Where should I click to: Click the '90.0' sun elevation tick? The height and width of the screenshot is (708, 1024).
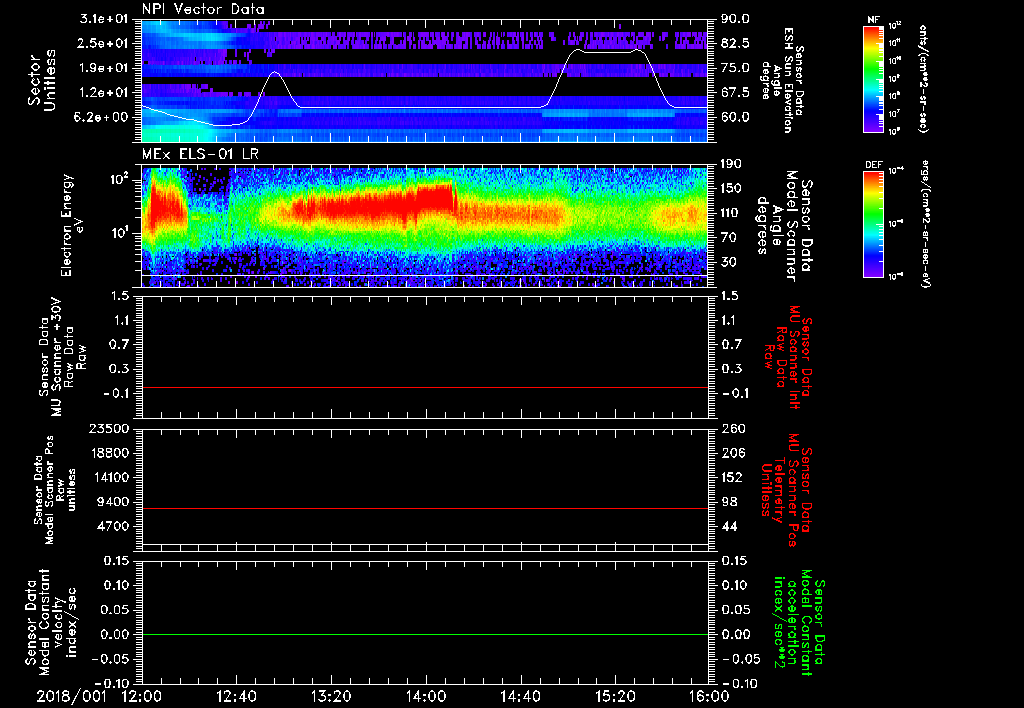[x=735, y=19]
